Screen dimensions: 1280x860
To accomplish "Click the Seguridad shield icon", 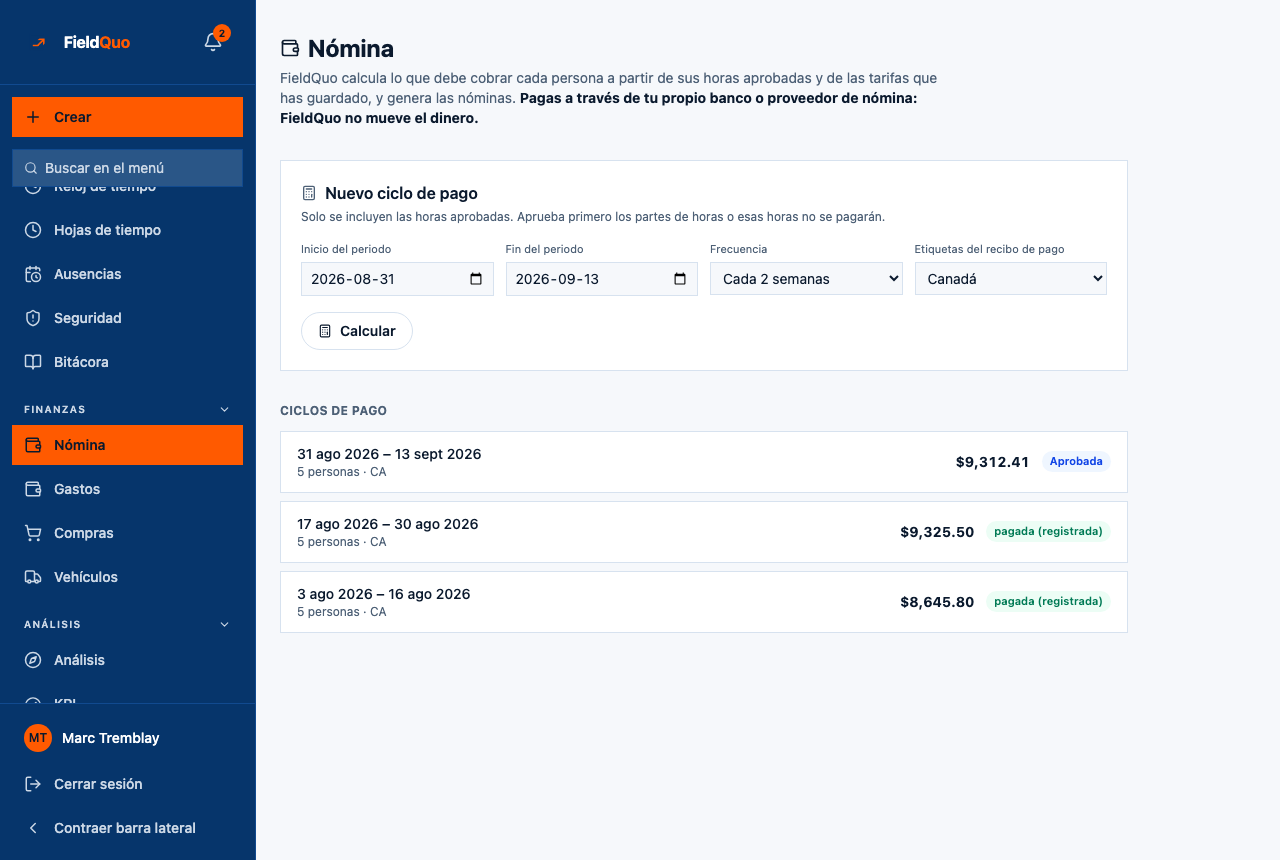I will coord(33,318).
